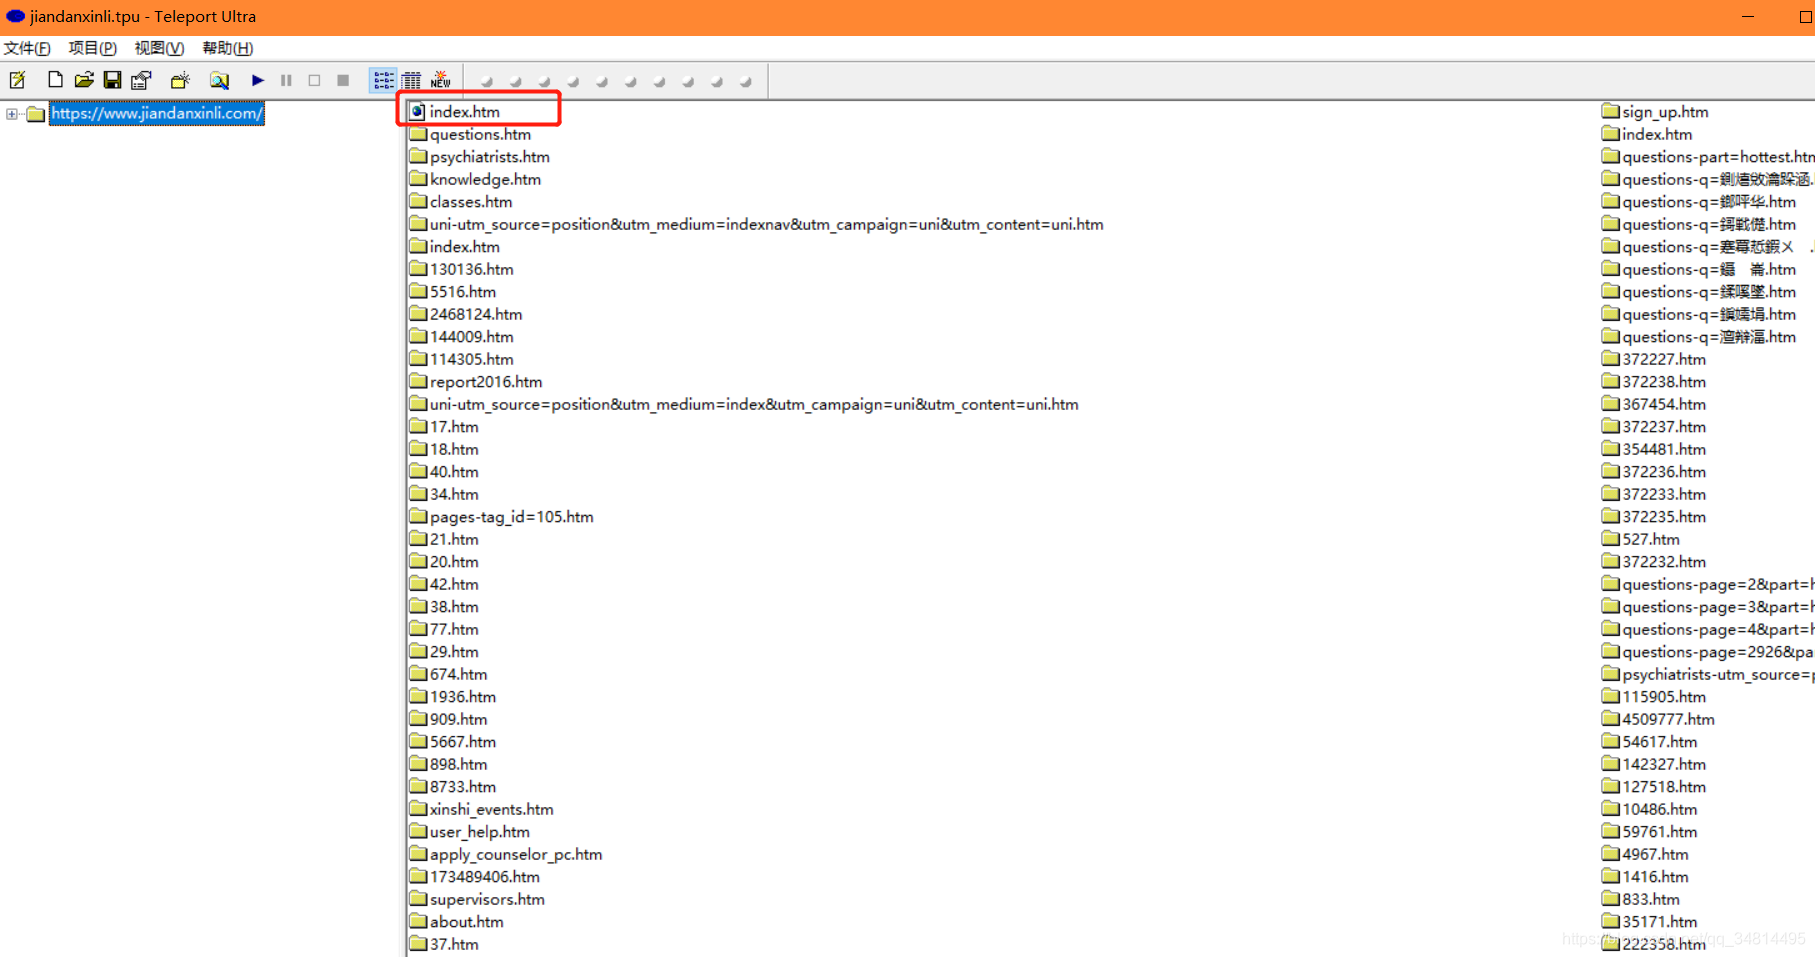Image resolution: width=1815 pixels, height=957 pixels.
Task: Open Project Properties icon
Action: click(141, 80)
